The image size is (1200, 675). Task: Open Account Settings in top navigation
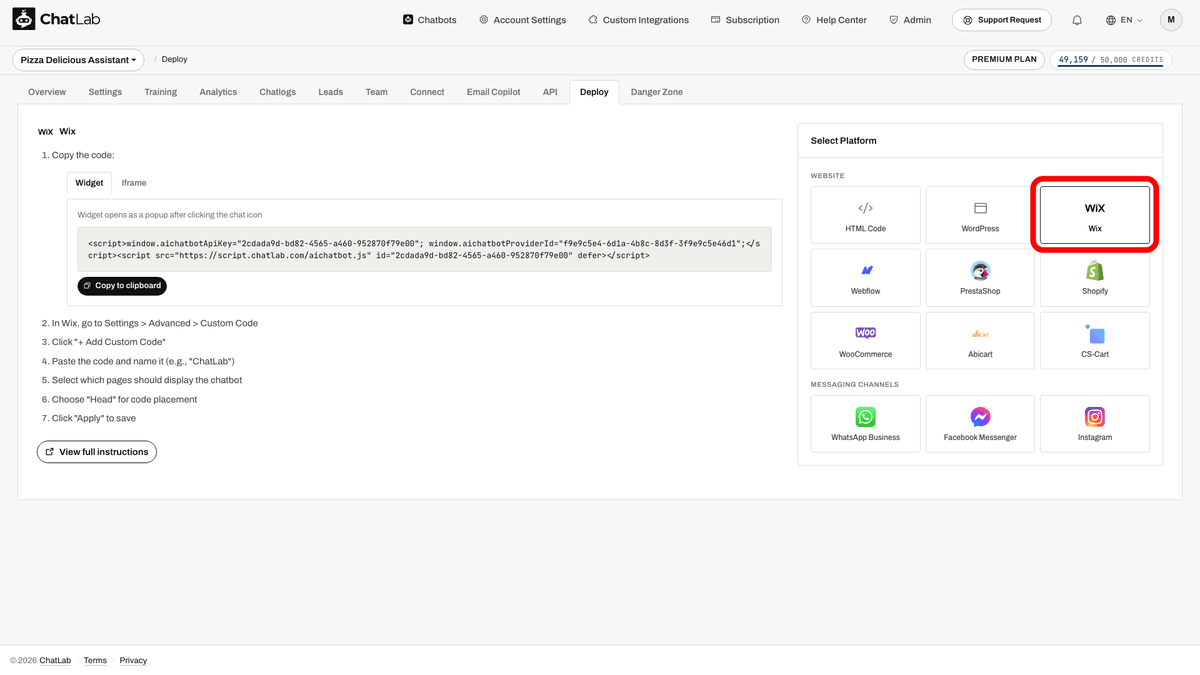coord(522,20)
